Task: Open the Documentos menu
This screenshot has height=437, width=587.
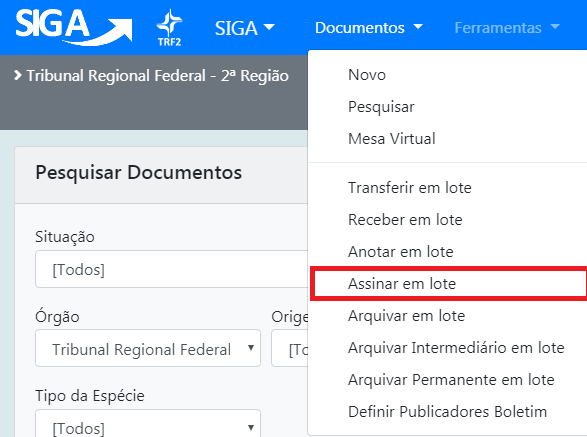Action: [369, 28]
